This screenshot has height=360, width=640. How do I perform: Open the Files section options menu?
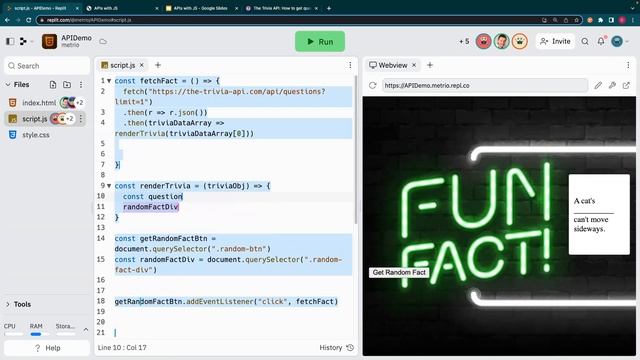(x=81, y=84)
